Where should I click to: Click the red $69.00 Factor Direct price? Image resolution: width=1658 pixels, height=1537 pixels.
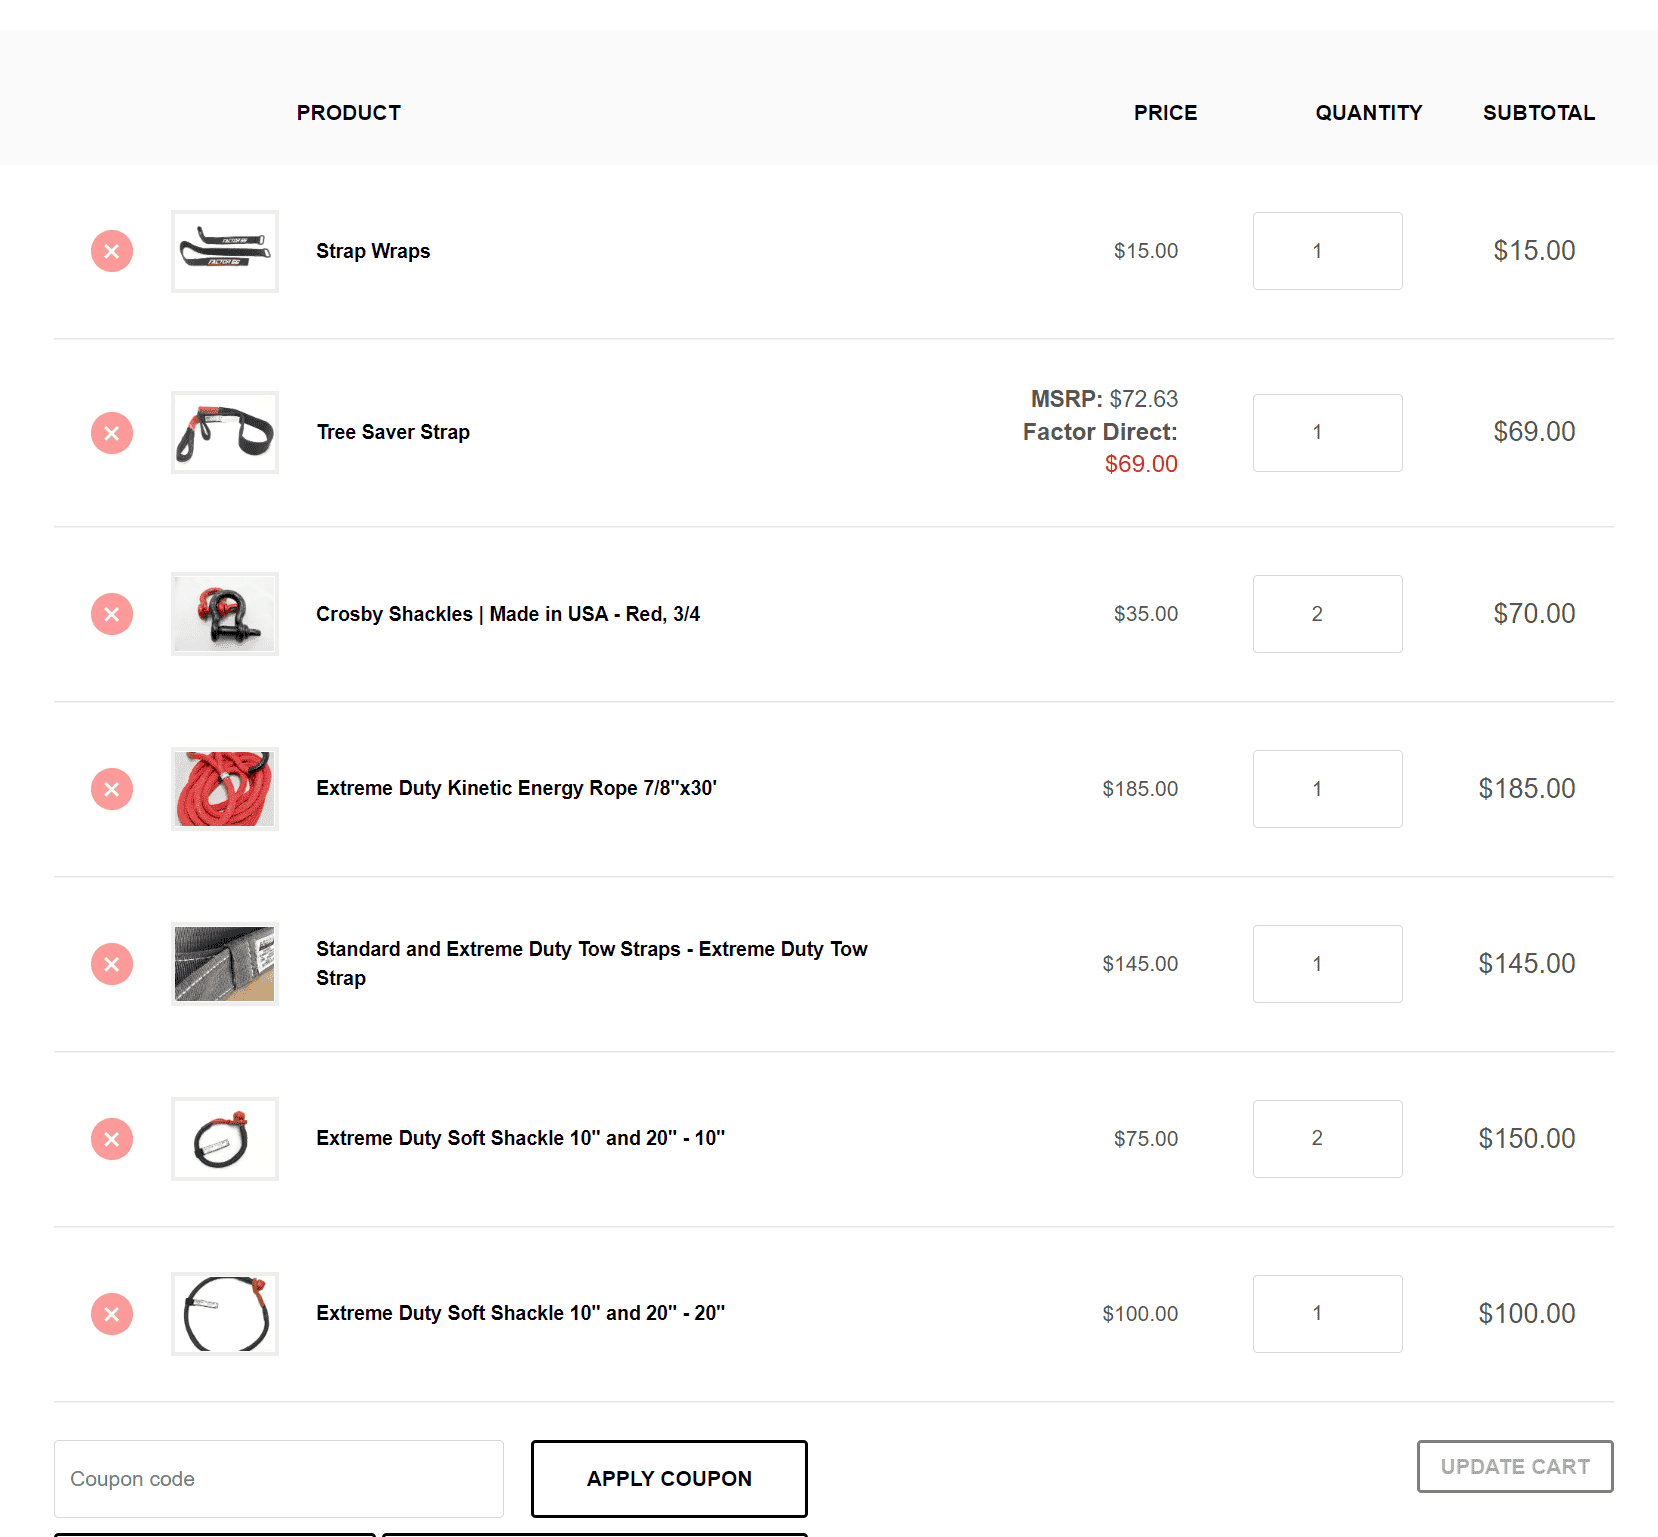[1141, 464]
